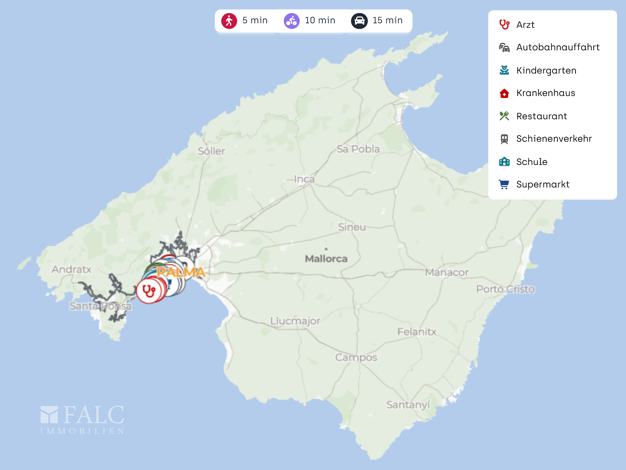Click the Manacor town label
The width and height of the screenshot is (626, 470).
[446, 272]
